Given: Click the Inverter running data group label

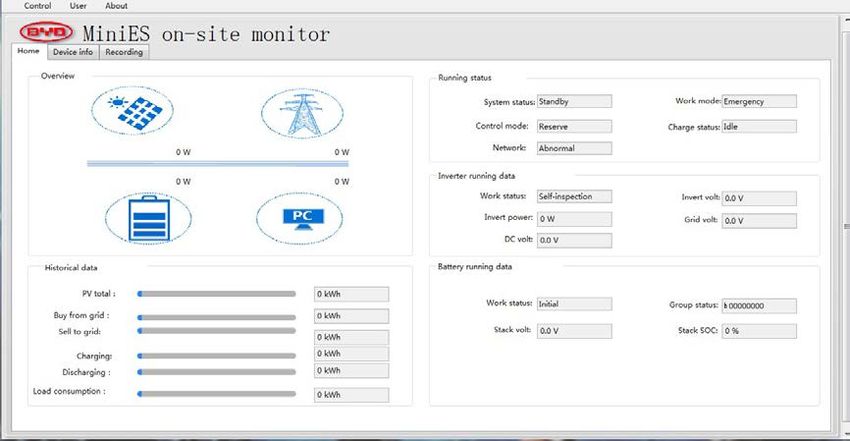Looking at the screenshot, I should (x=476, y=176).
